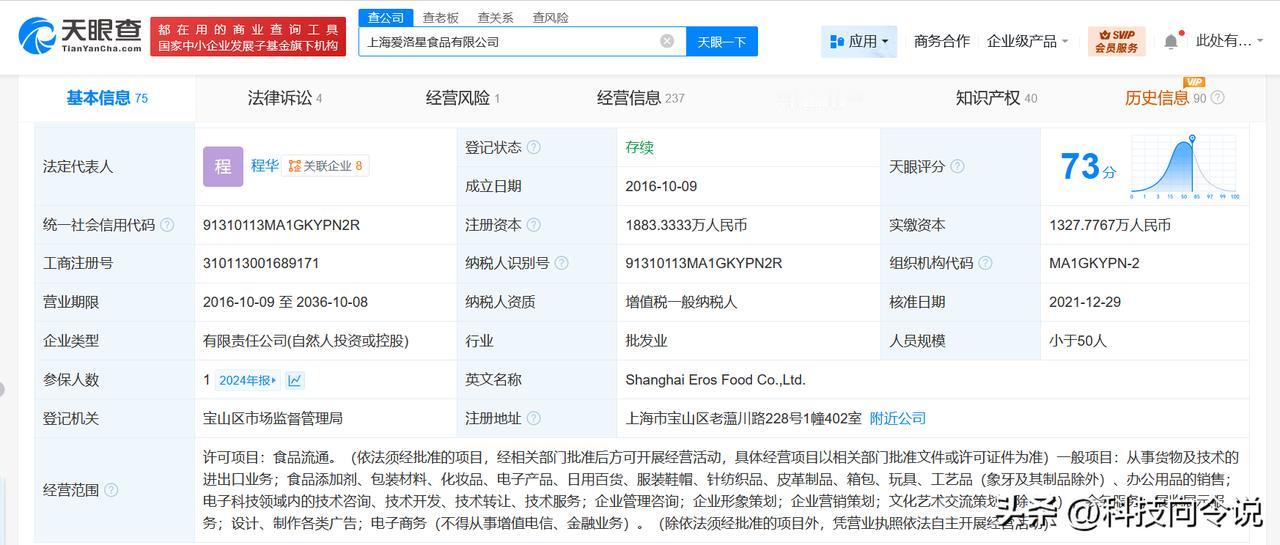Switch to 查老板 search tab
Image resolution: width=1280 pixels, height=545 pixels.
(440, 18)
